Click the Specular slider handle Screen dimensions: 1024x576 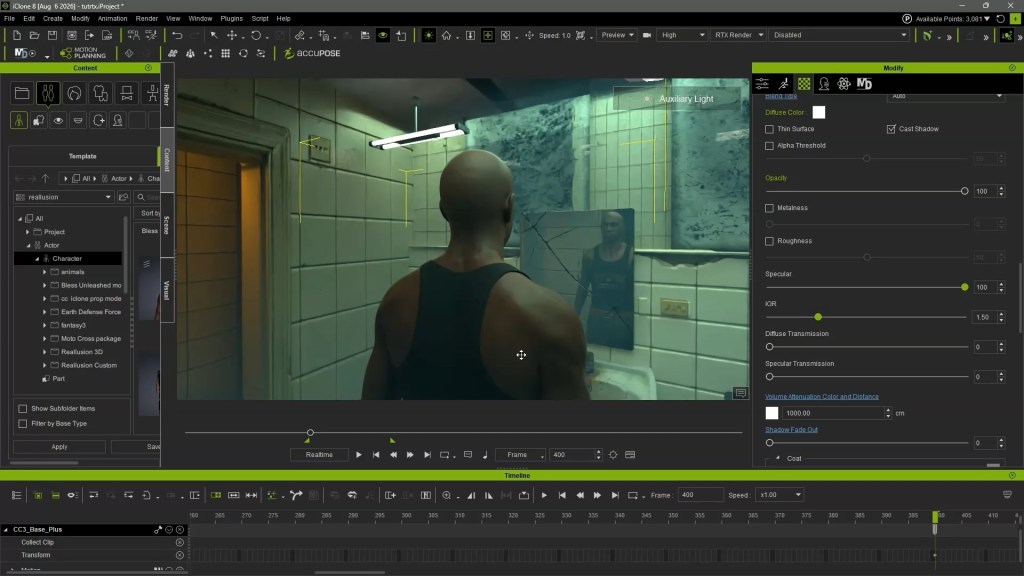965,287
